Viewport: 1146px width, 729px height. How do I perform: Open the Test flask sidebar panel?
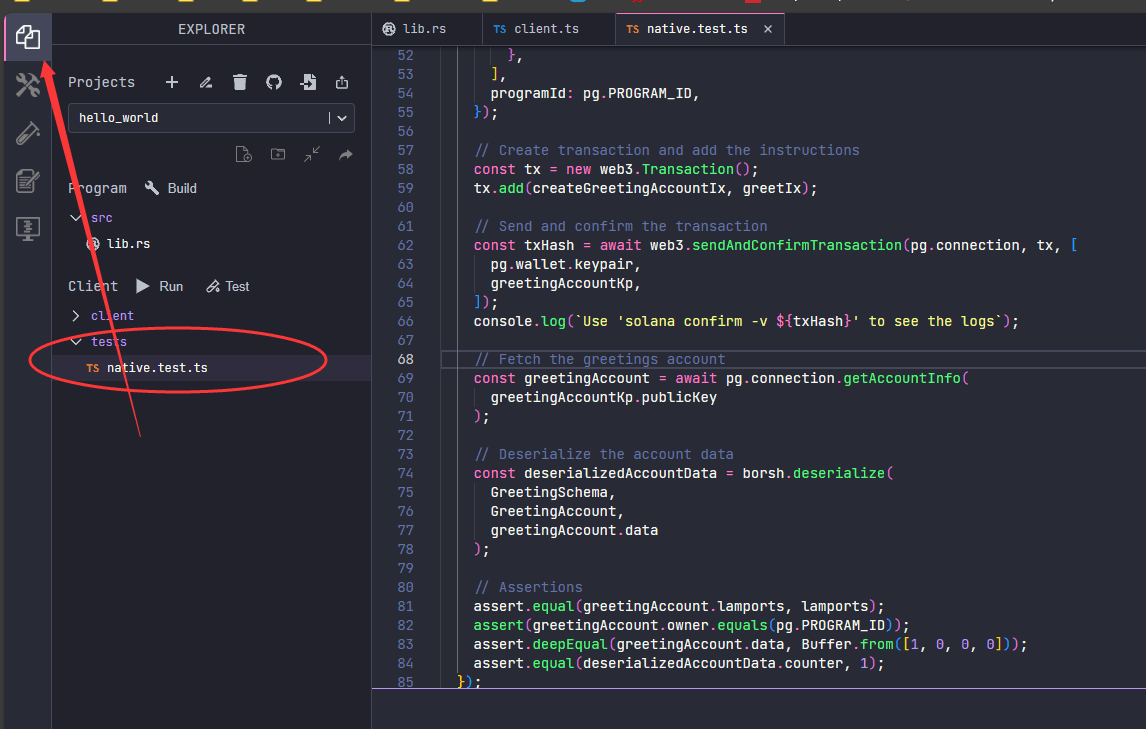(27, 133)
